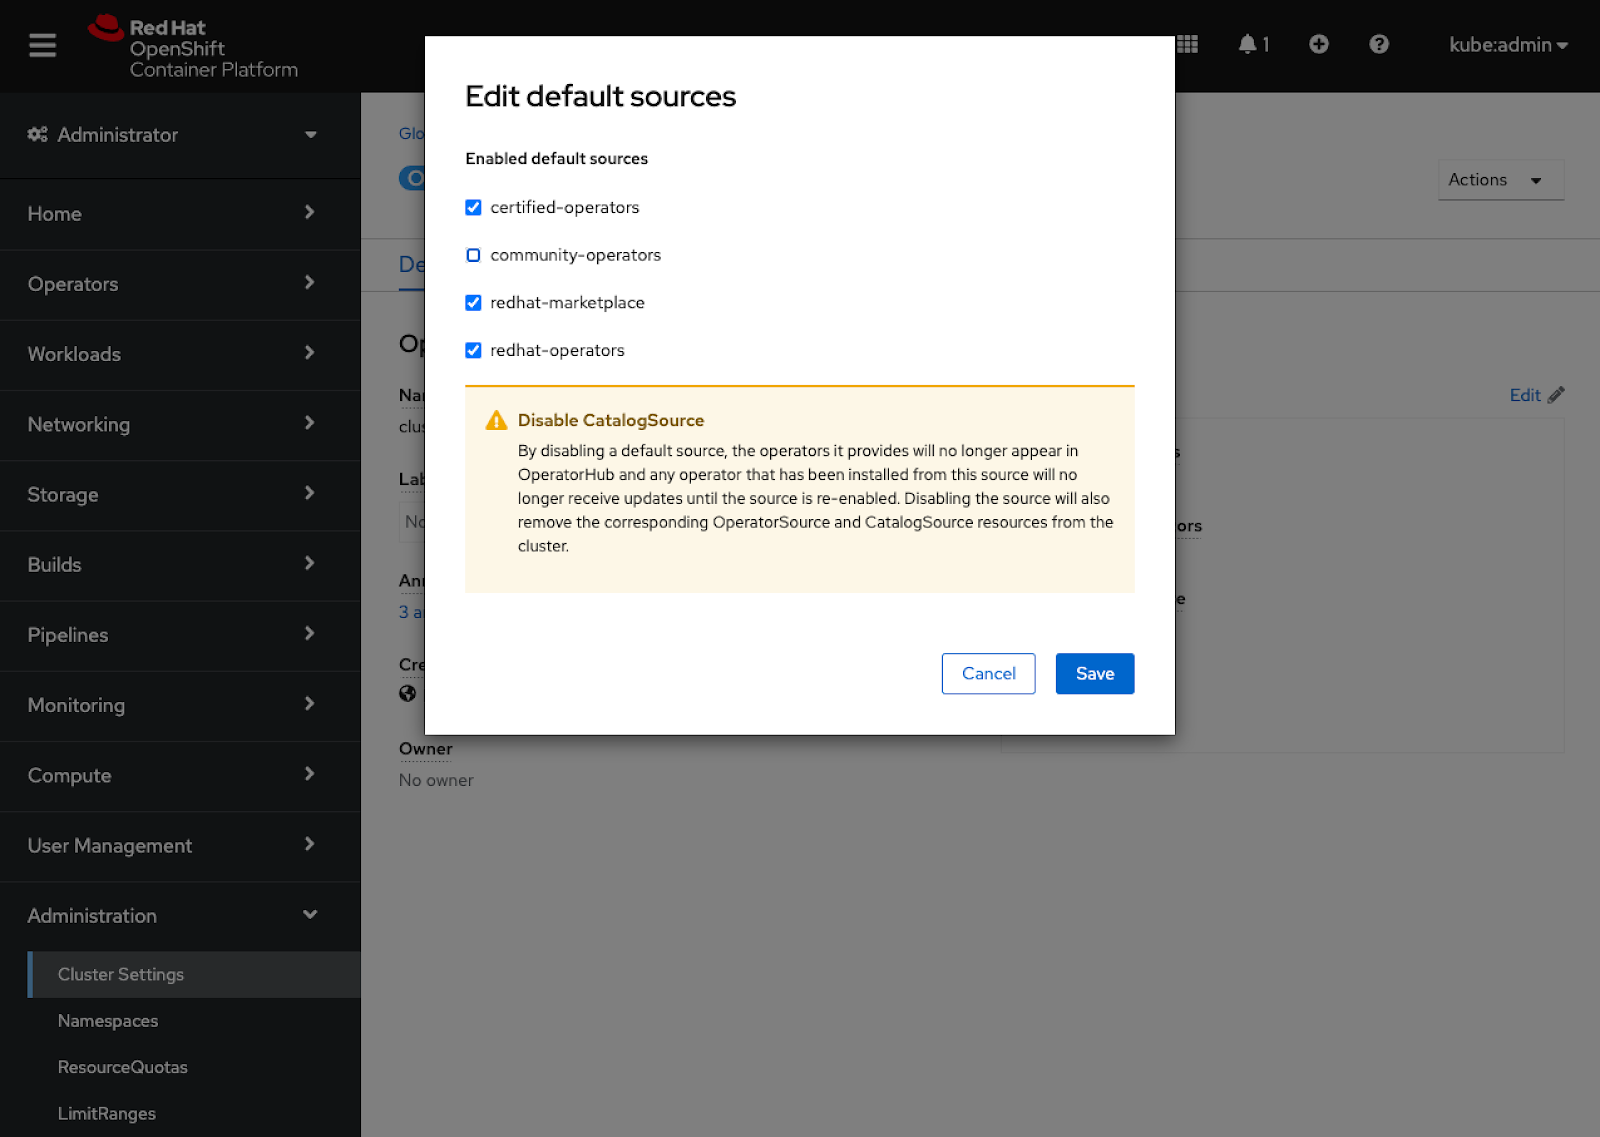
Task: Open the quick create plus icon
Action: click(1318, 44)
